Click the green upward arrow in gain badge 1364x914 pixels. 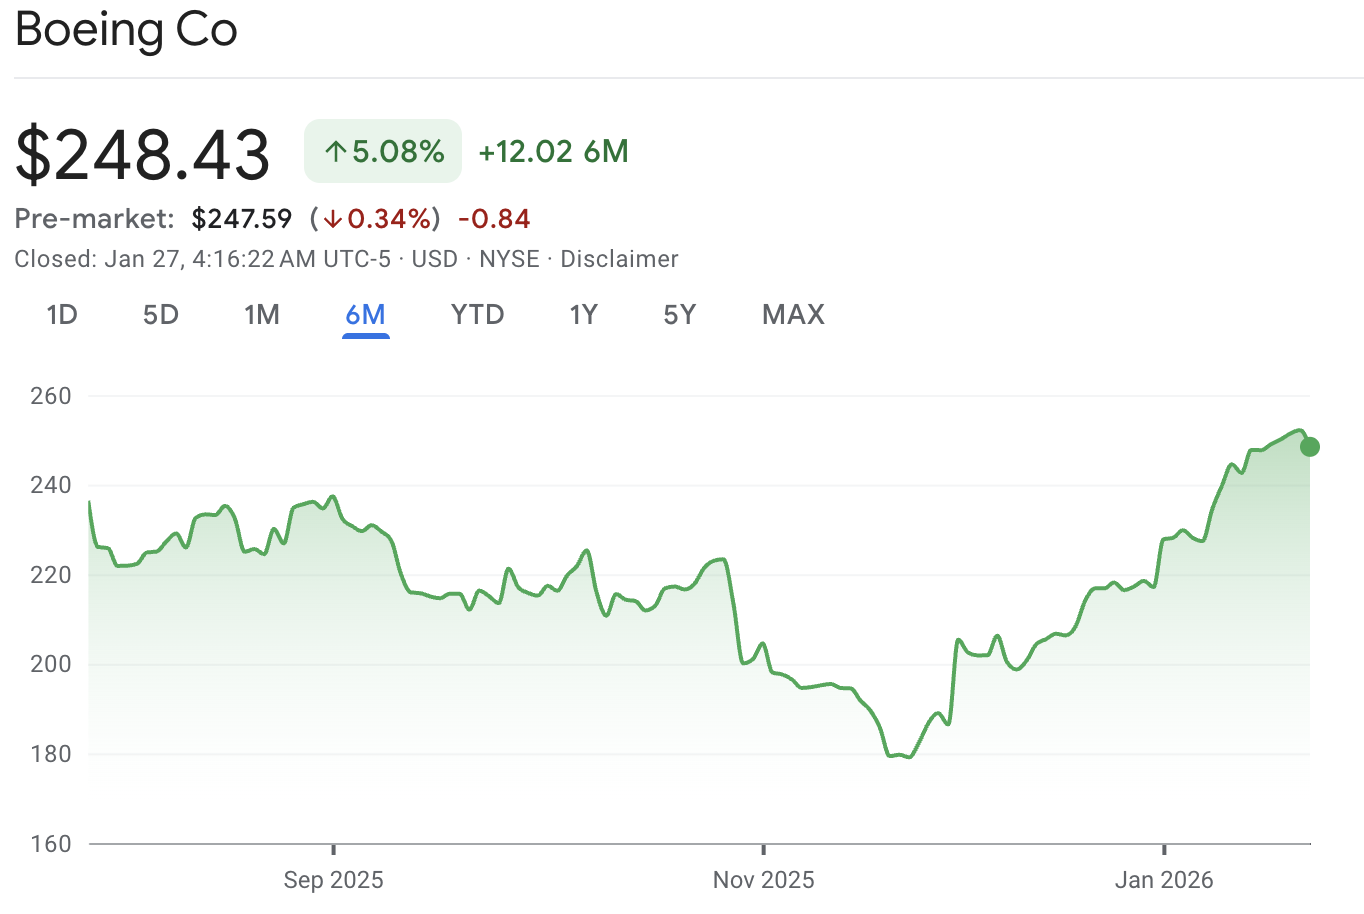coord(334,151)
